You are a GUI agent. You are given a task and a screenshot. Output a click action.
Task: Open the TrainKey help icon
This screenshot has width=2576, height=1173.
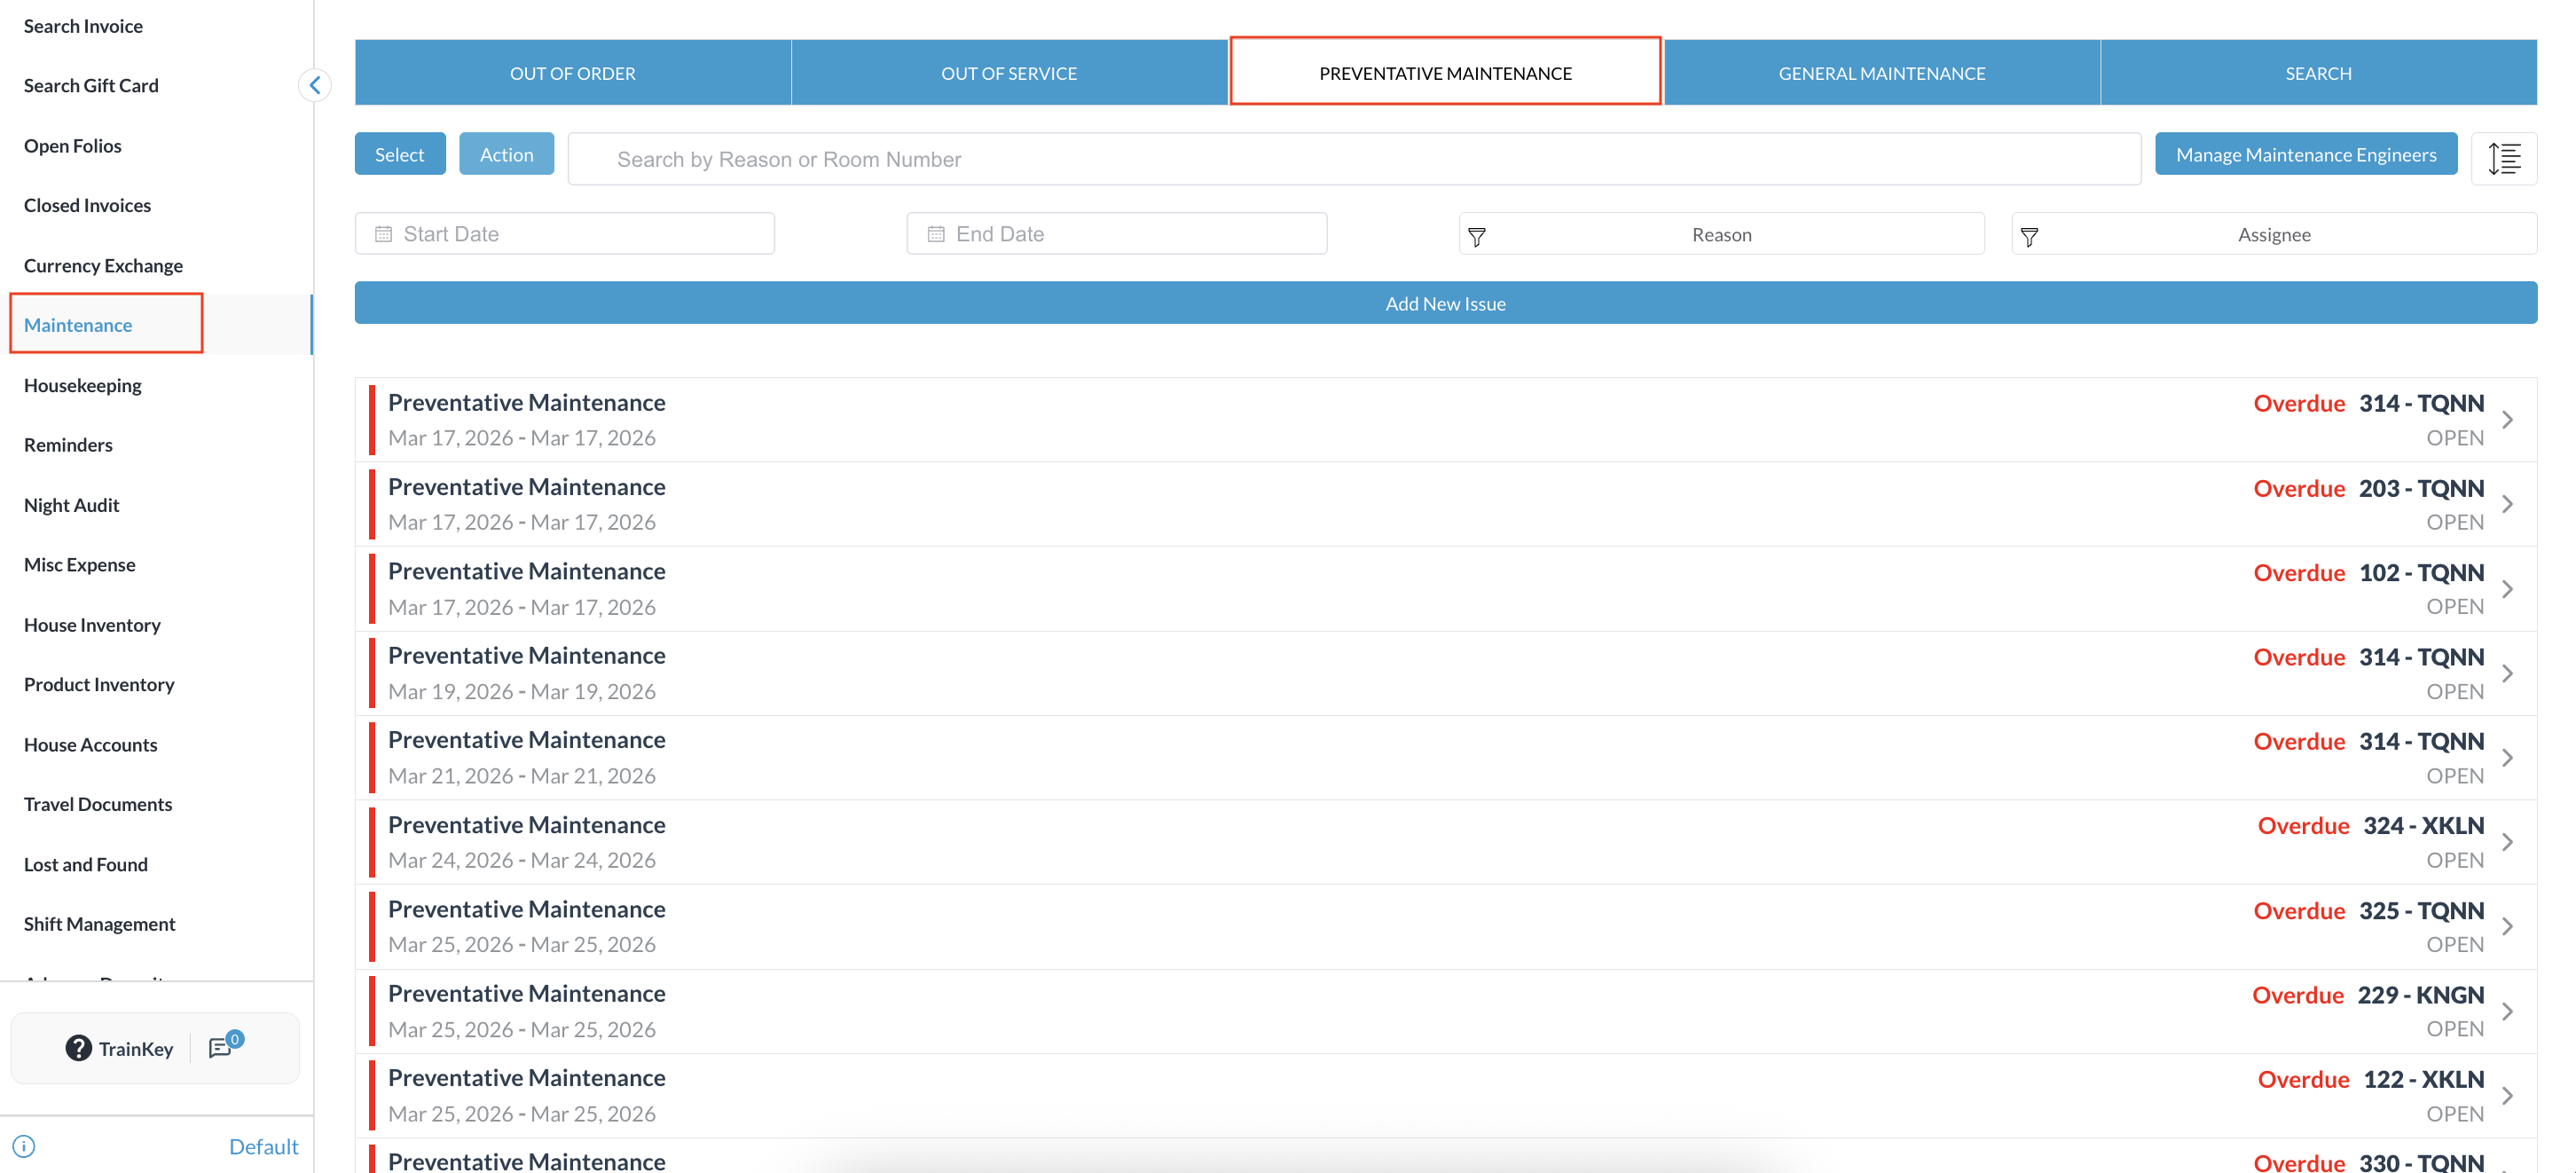pyautogui.click(x=78, y=1047)
